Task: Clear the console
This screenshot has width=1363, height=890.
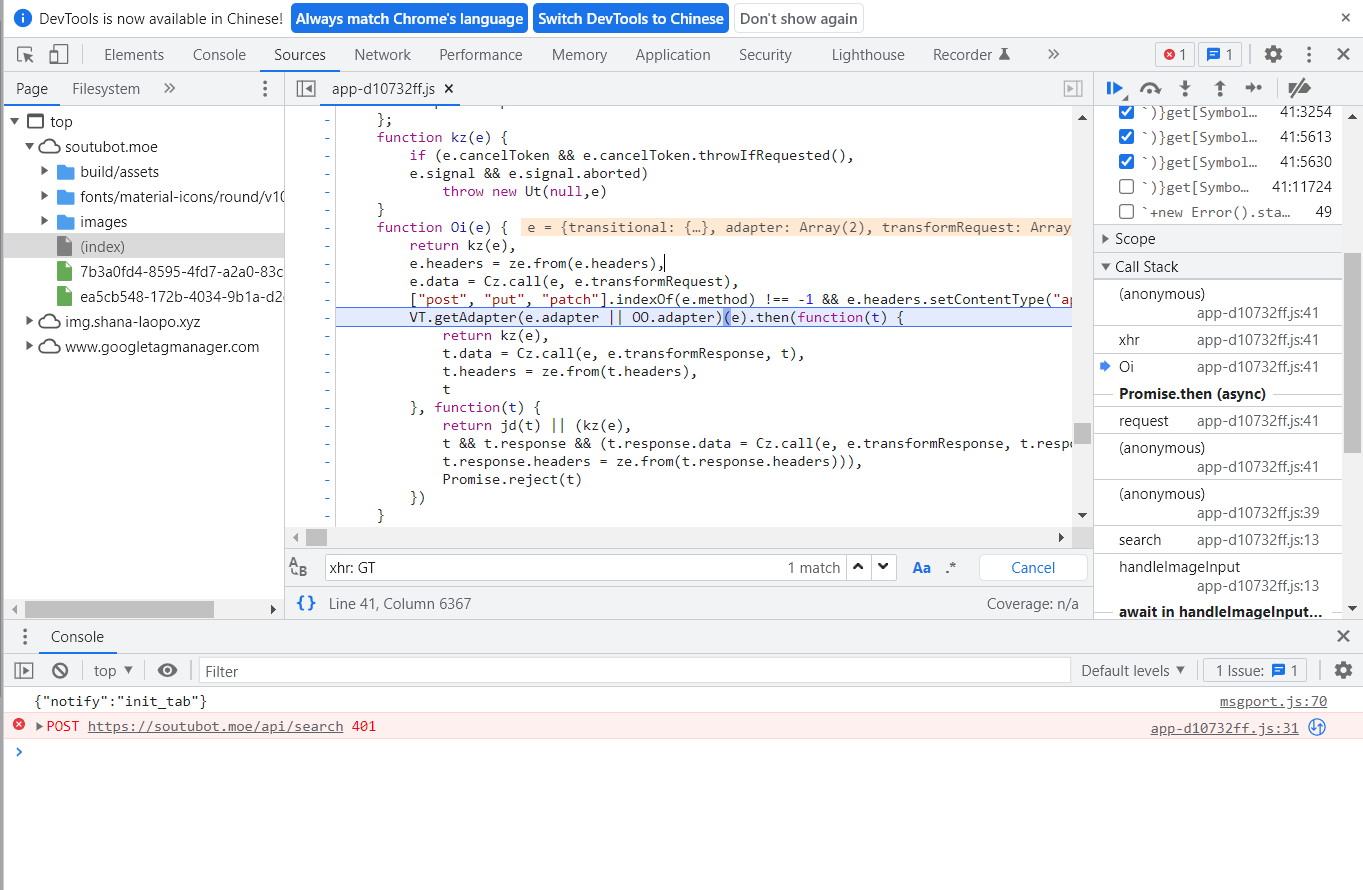Action: pyautogui.click(x=60, y=671)
